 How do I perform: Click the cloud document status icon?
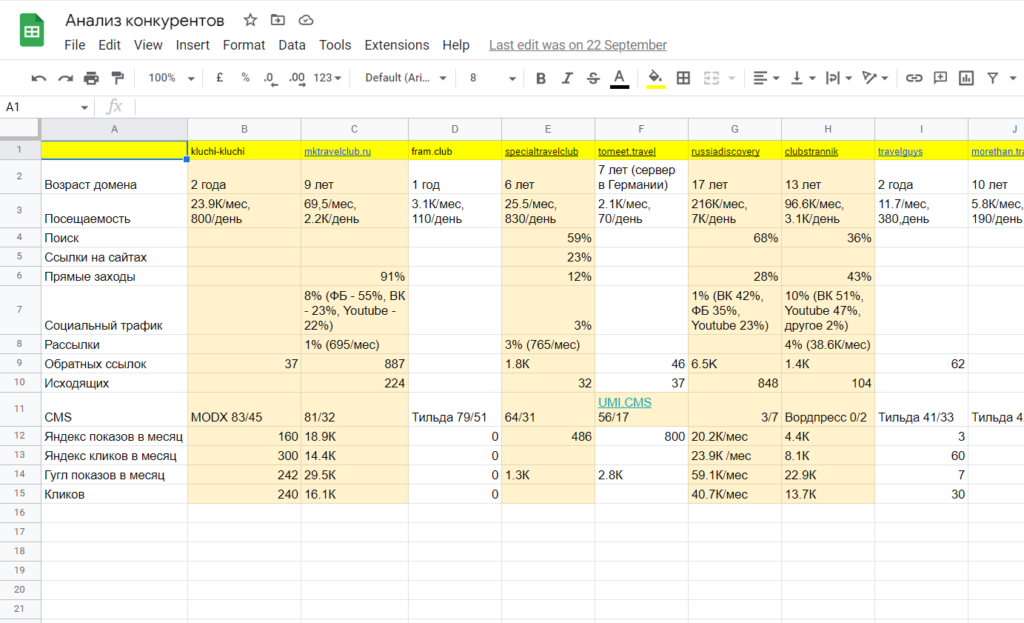pyautogui.click(x=306, y=20)
